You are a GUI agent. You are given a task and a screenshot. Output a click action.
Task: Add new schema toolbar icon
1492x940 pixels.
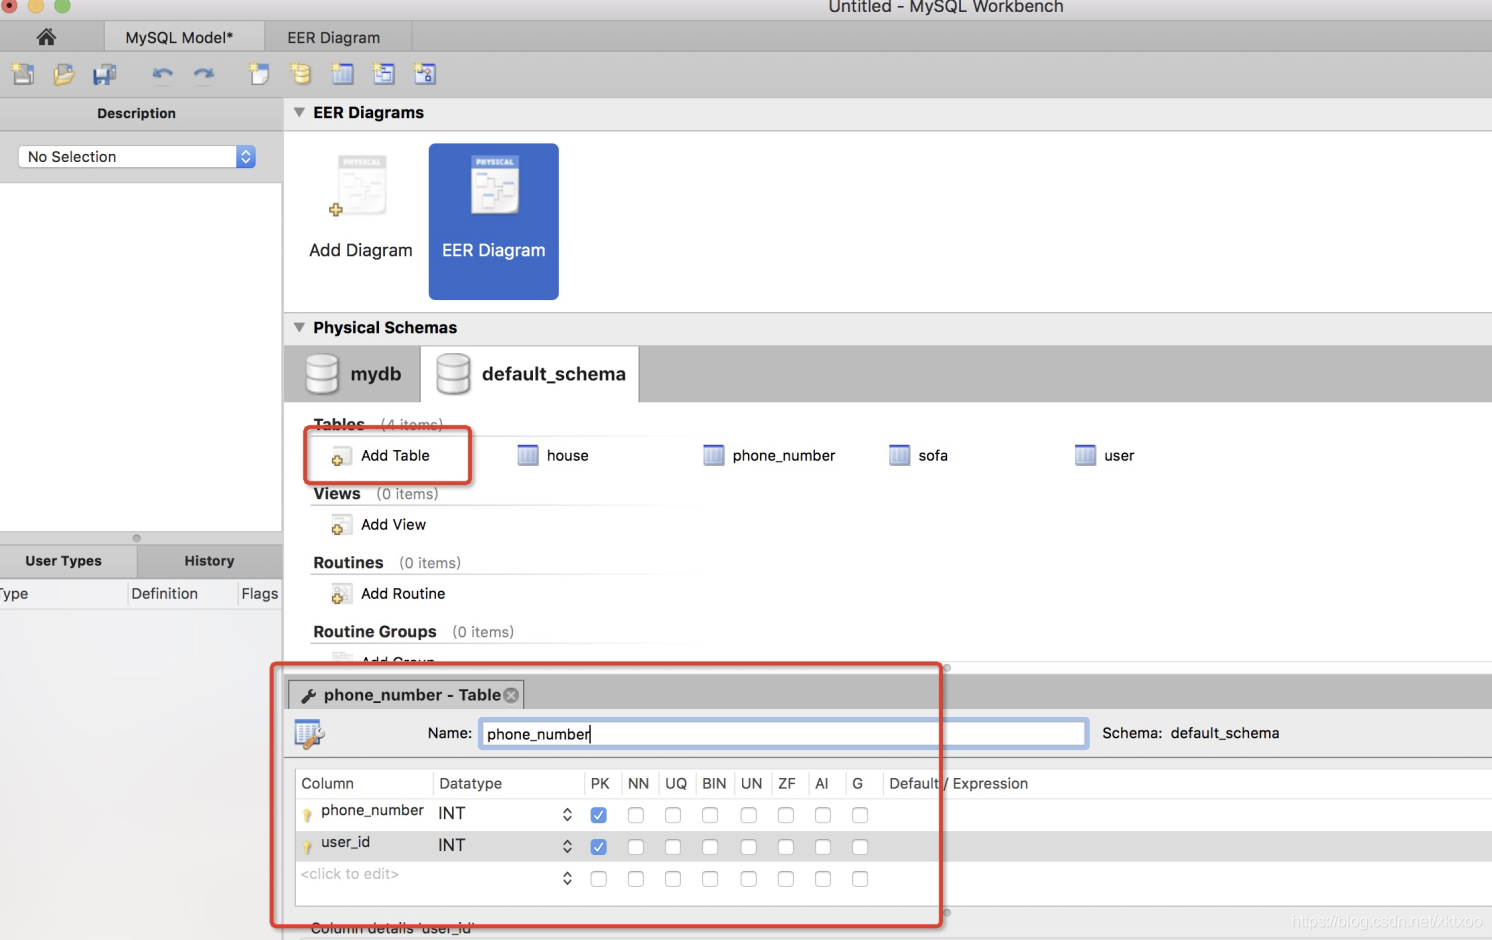[x=300, y=74]
